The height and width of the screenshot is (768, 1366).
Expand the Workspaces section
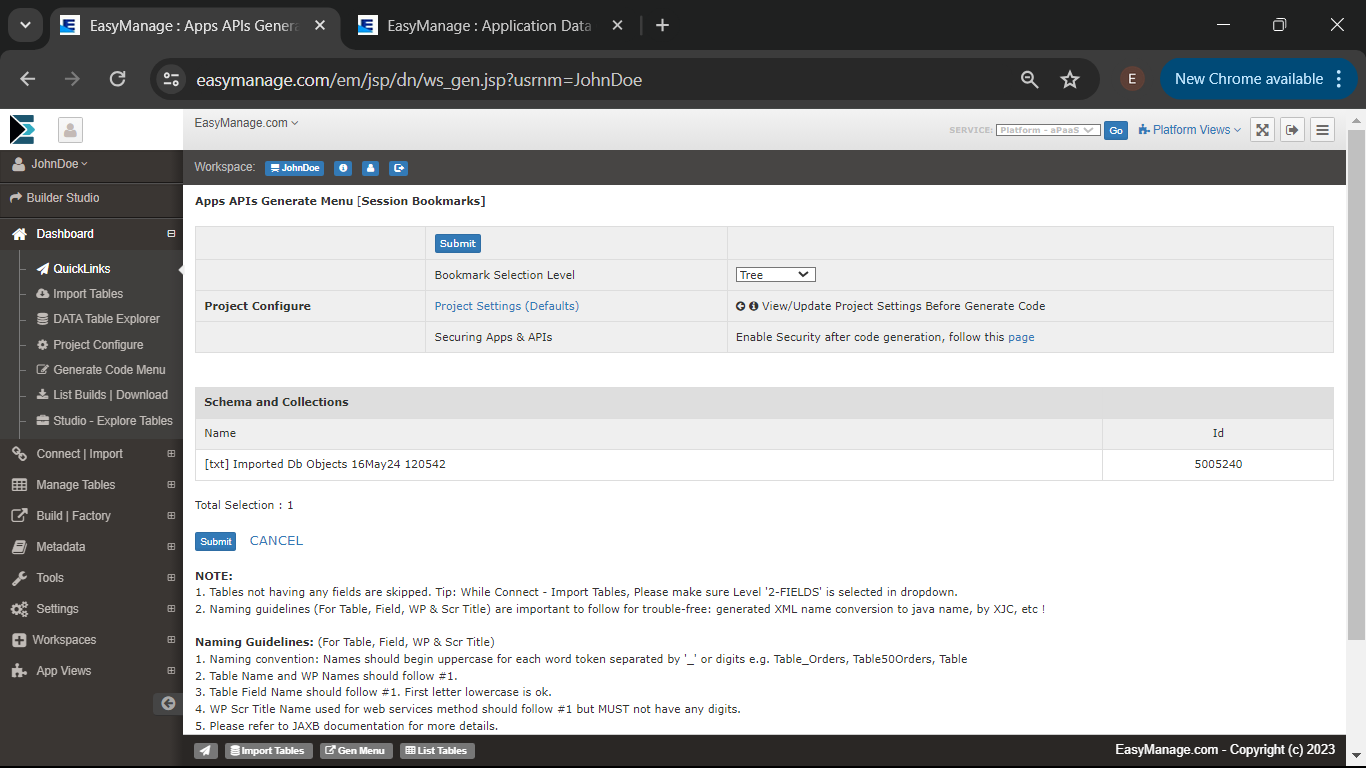(x=171, y=640)
